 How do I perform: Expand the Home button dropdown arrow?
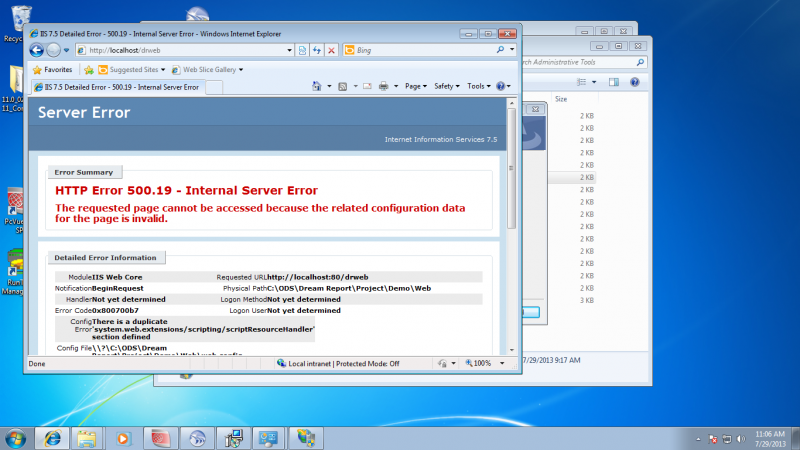point(329,86)
